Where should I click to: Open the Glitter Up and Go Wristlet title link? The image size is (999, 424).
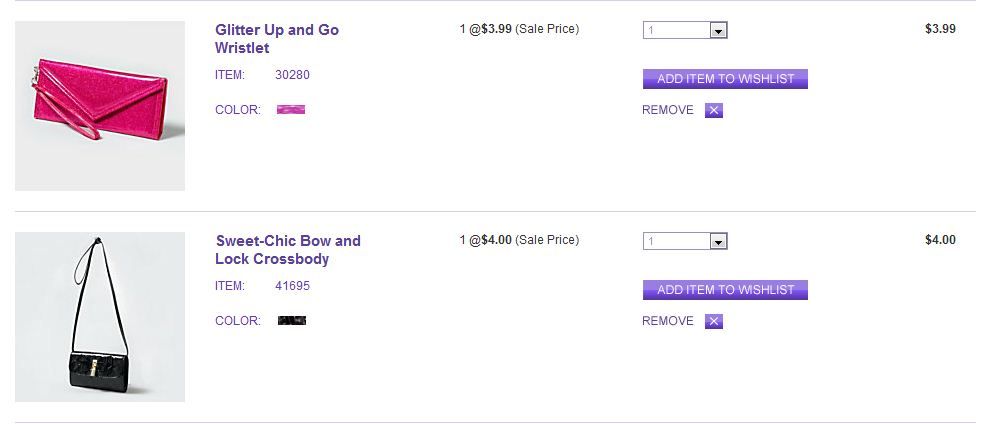tap(277, 39)
